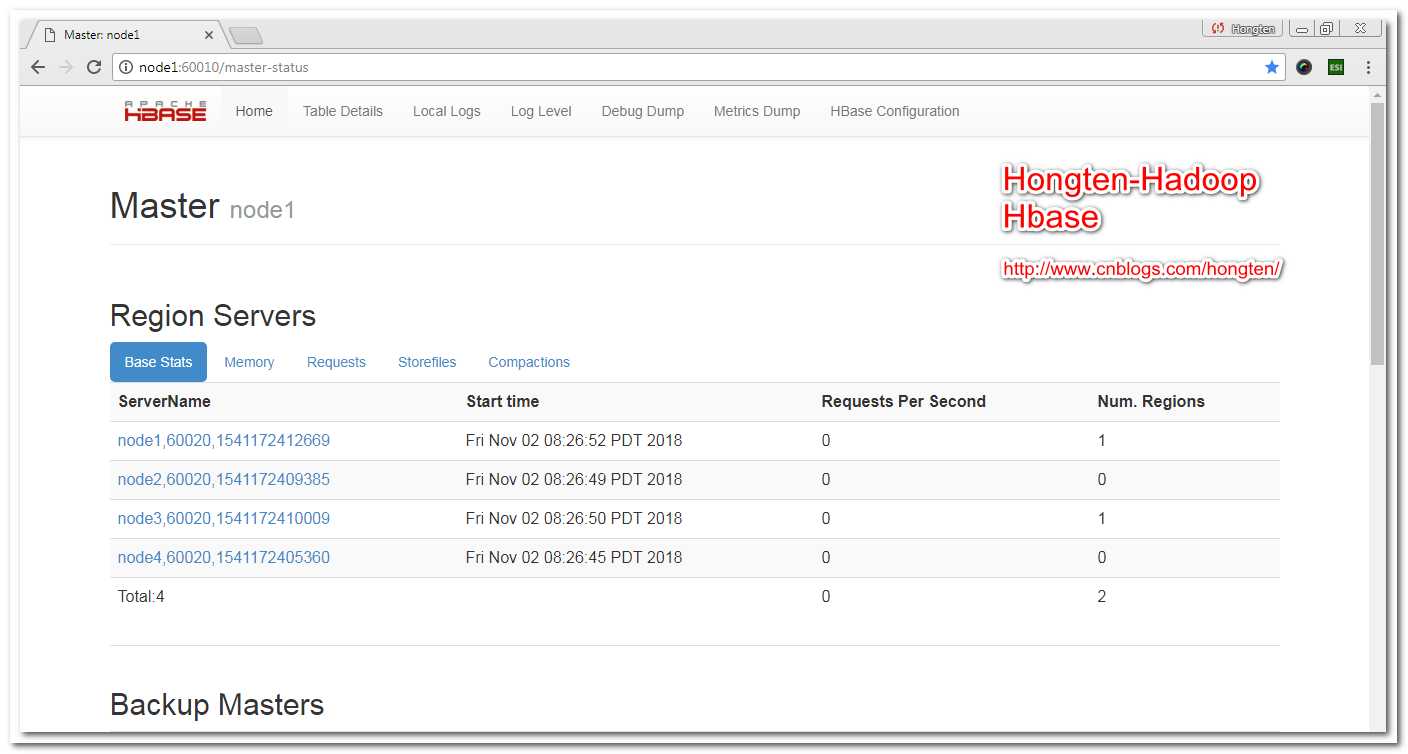Viewport: 1408px width, 754px height.
Task: Click the ServerName column header
Action: tap(164, 401)
